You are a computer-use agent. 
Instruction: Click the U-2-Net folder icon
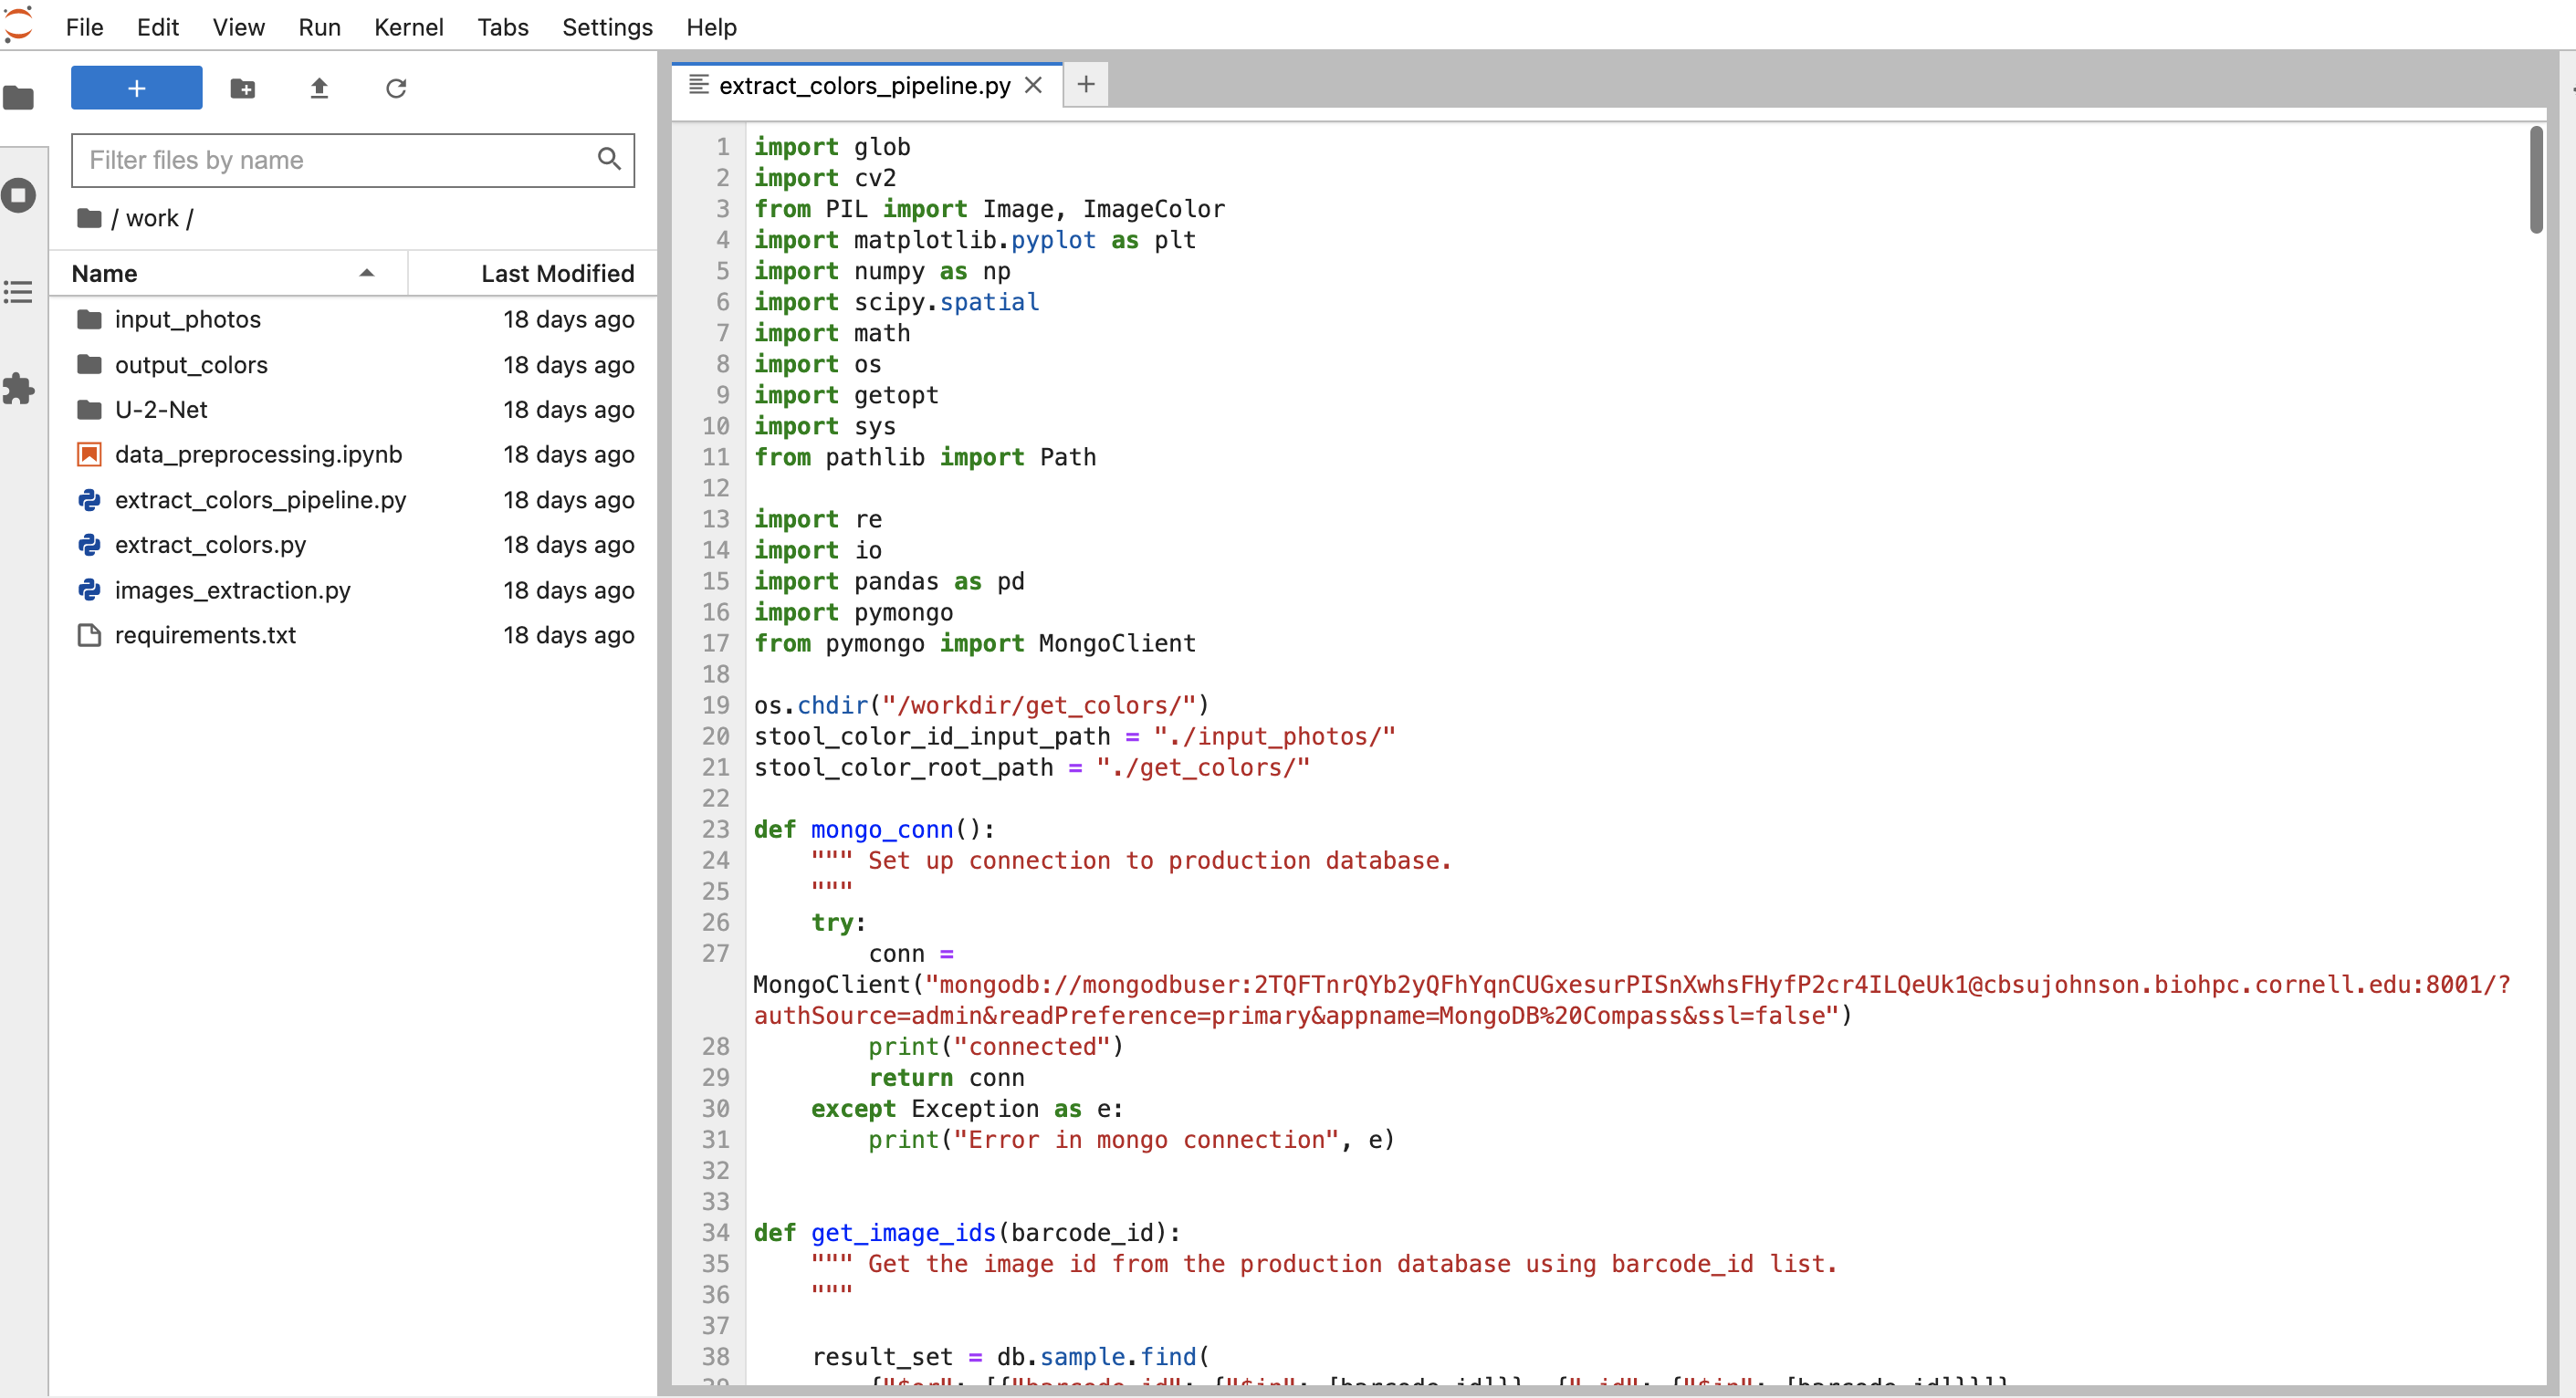[x=89, y=409]
